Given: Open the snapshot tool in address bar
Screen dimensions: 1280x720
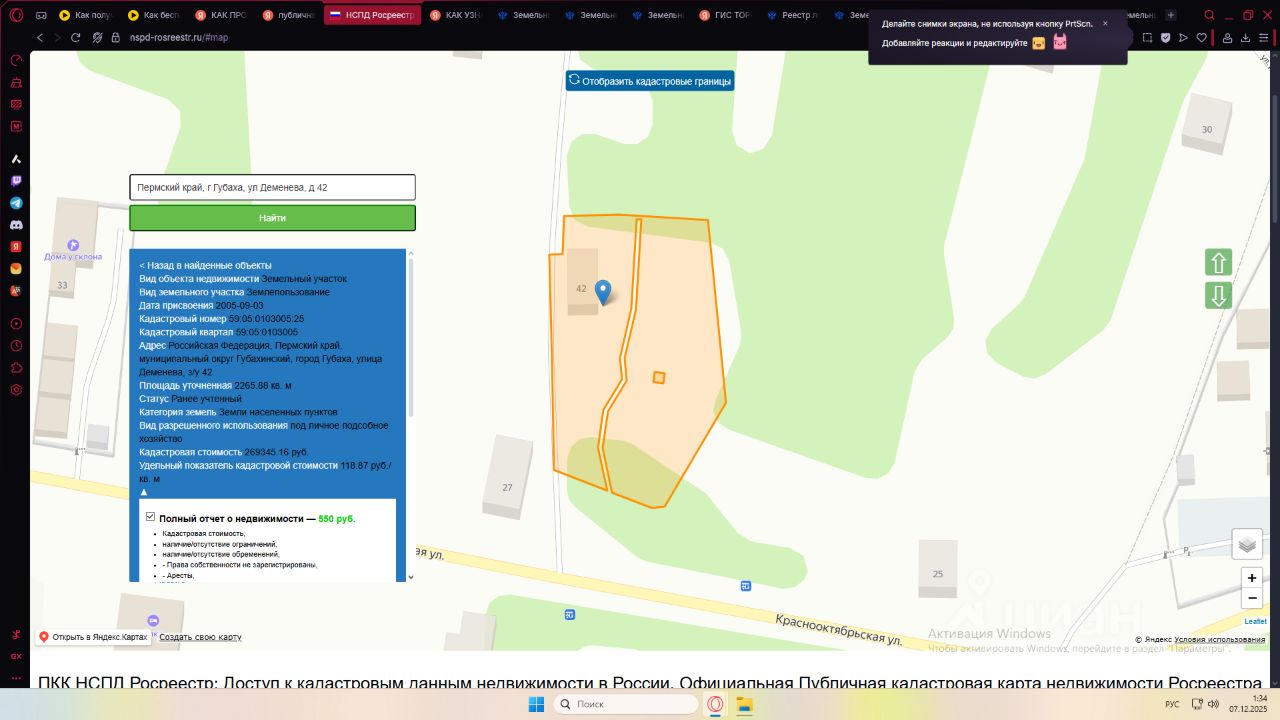Looking at the screenshot, I should coord(1148,37).
